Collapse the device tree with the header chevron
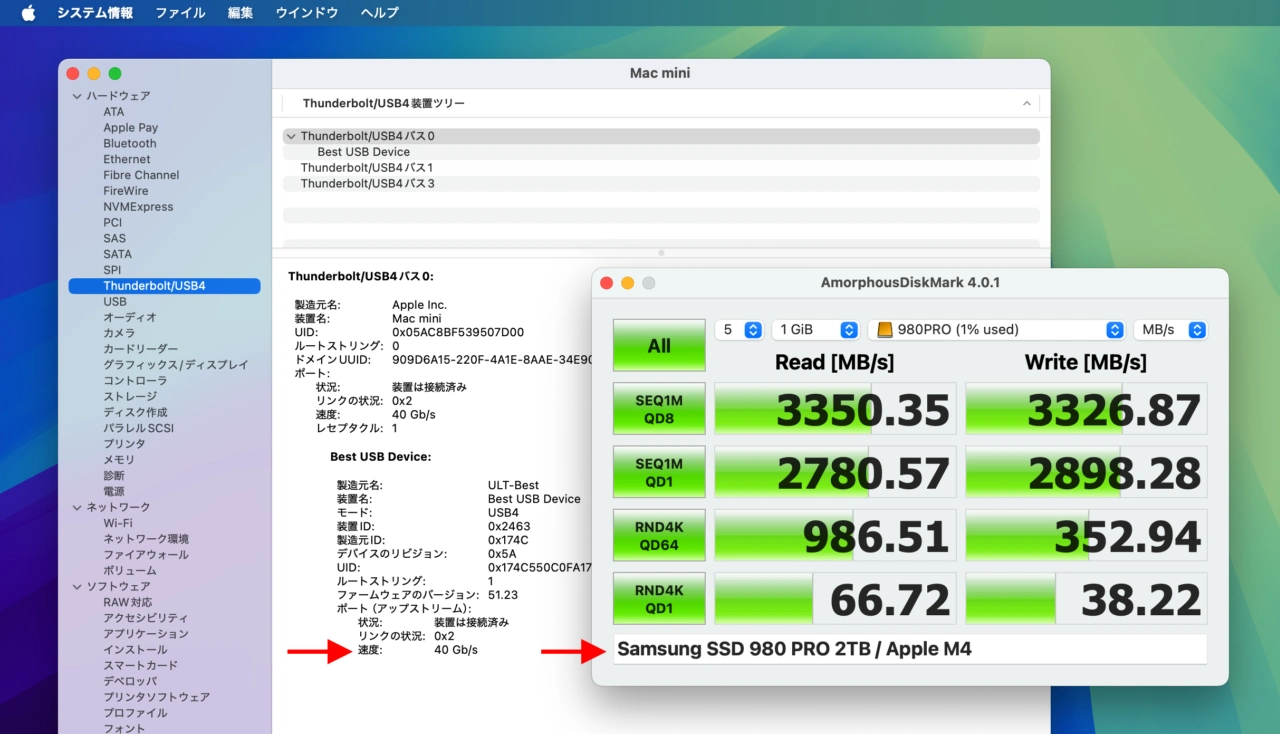Screen dimensions: 1280x734 tap(1026, 102)
